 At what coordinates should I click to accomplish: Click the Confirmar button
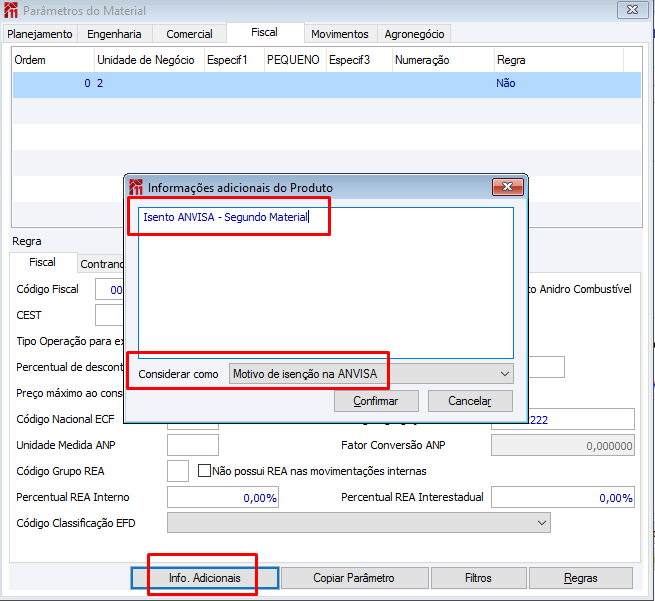[376, 401]
